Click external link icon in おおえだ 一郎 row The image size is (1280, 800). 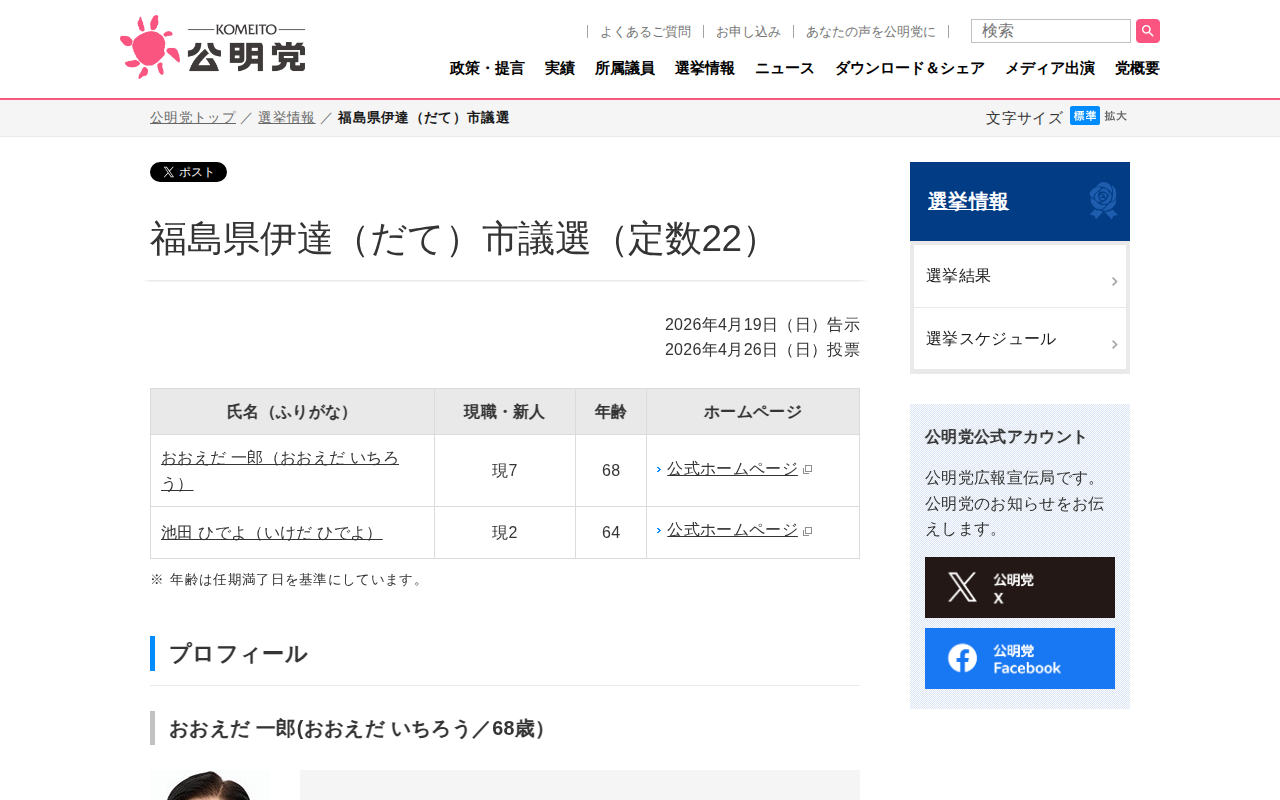point(808,470)
